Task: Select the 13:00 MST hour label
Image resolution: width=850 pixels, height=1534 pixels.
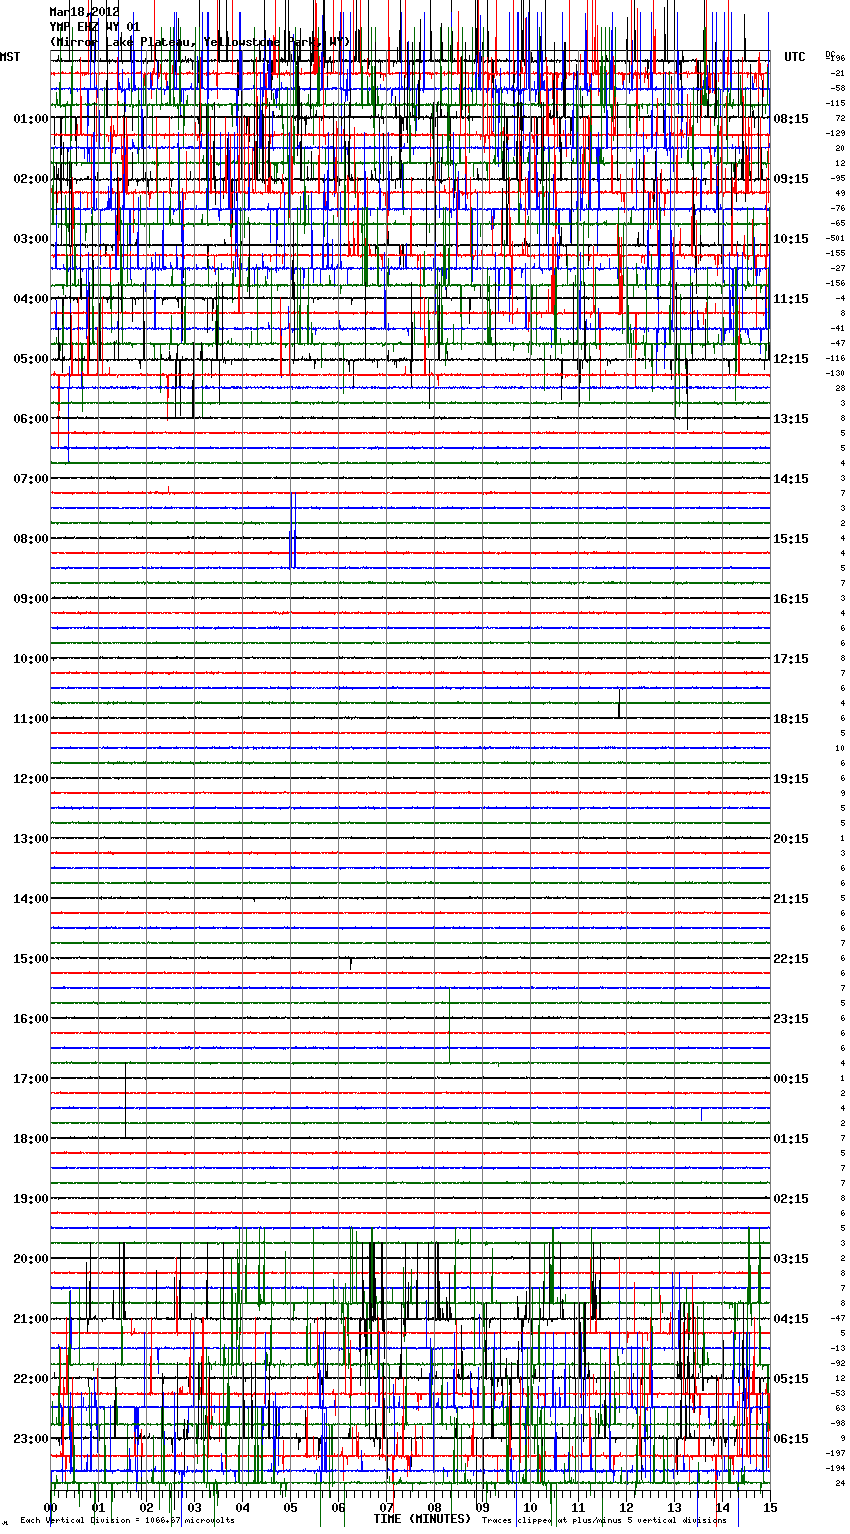Action: (x=31, y=839)
